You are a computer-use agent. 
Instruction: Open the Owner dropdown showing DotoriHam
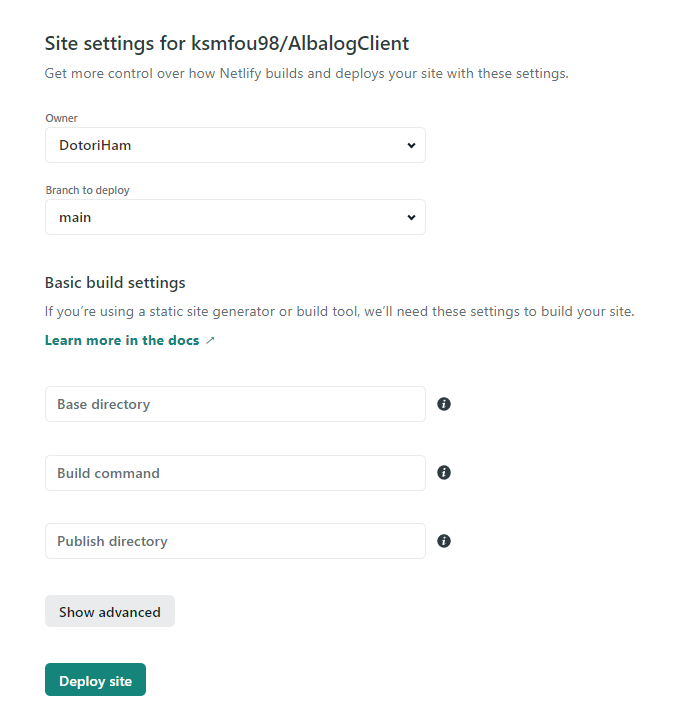coord(235,145)
